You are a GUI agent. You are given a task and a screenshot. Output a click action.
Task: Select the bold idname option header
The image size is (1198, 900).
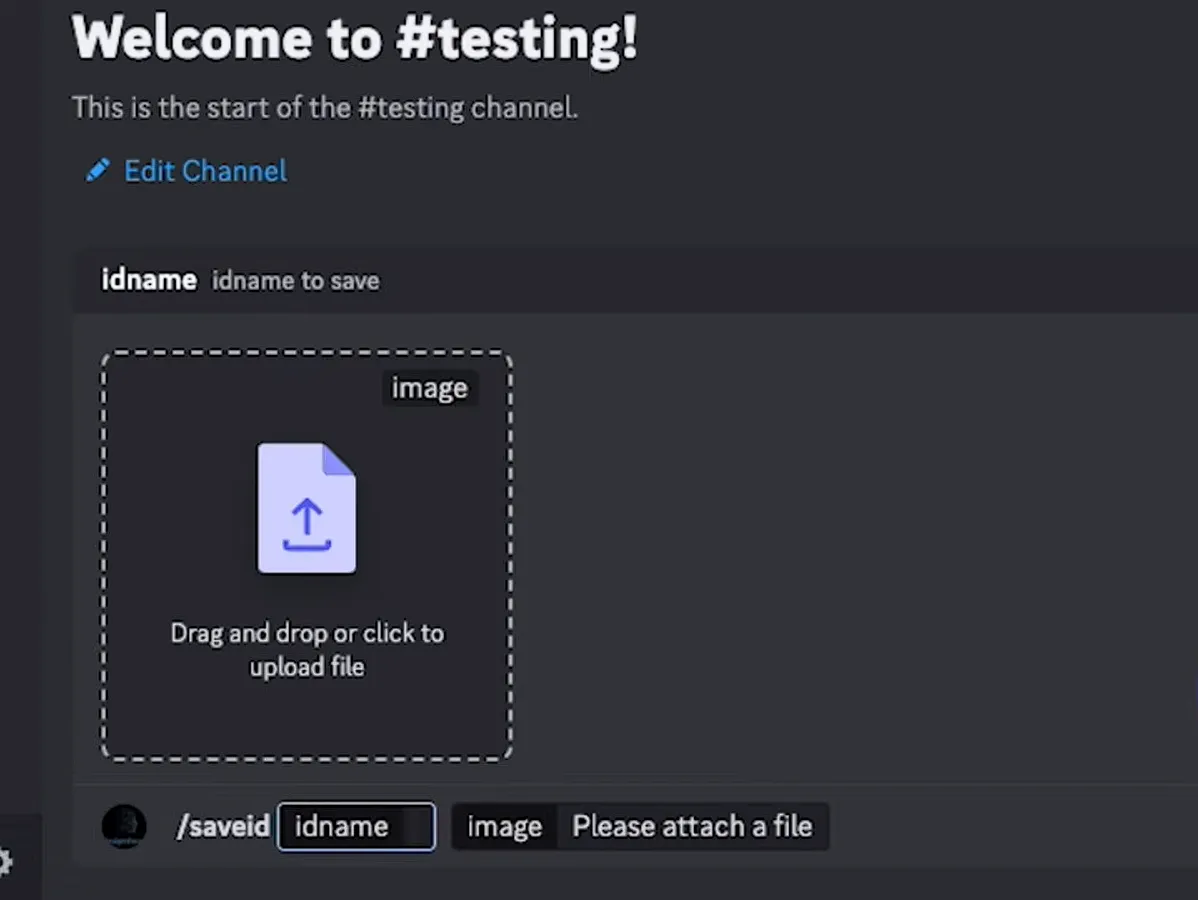tap(149, 280)
